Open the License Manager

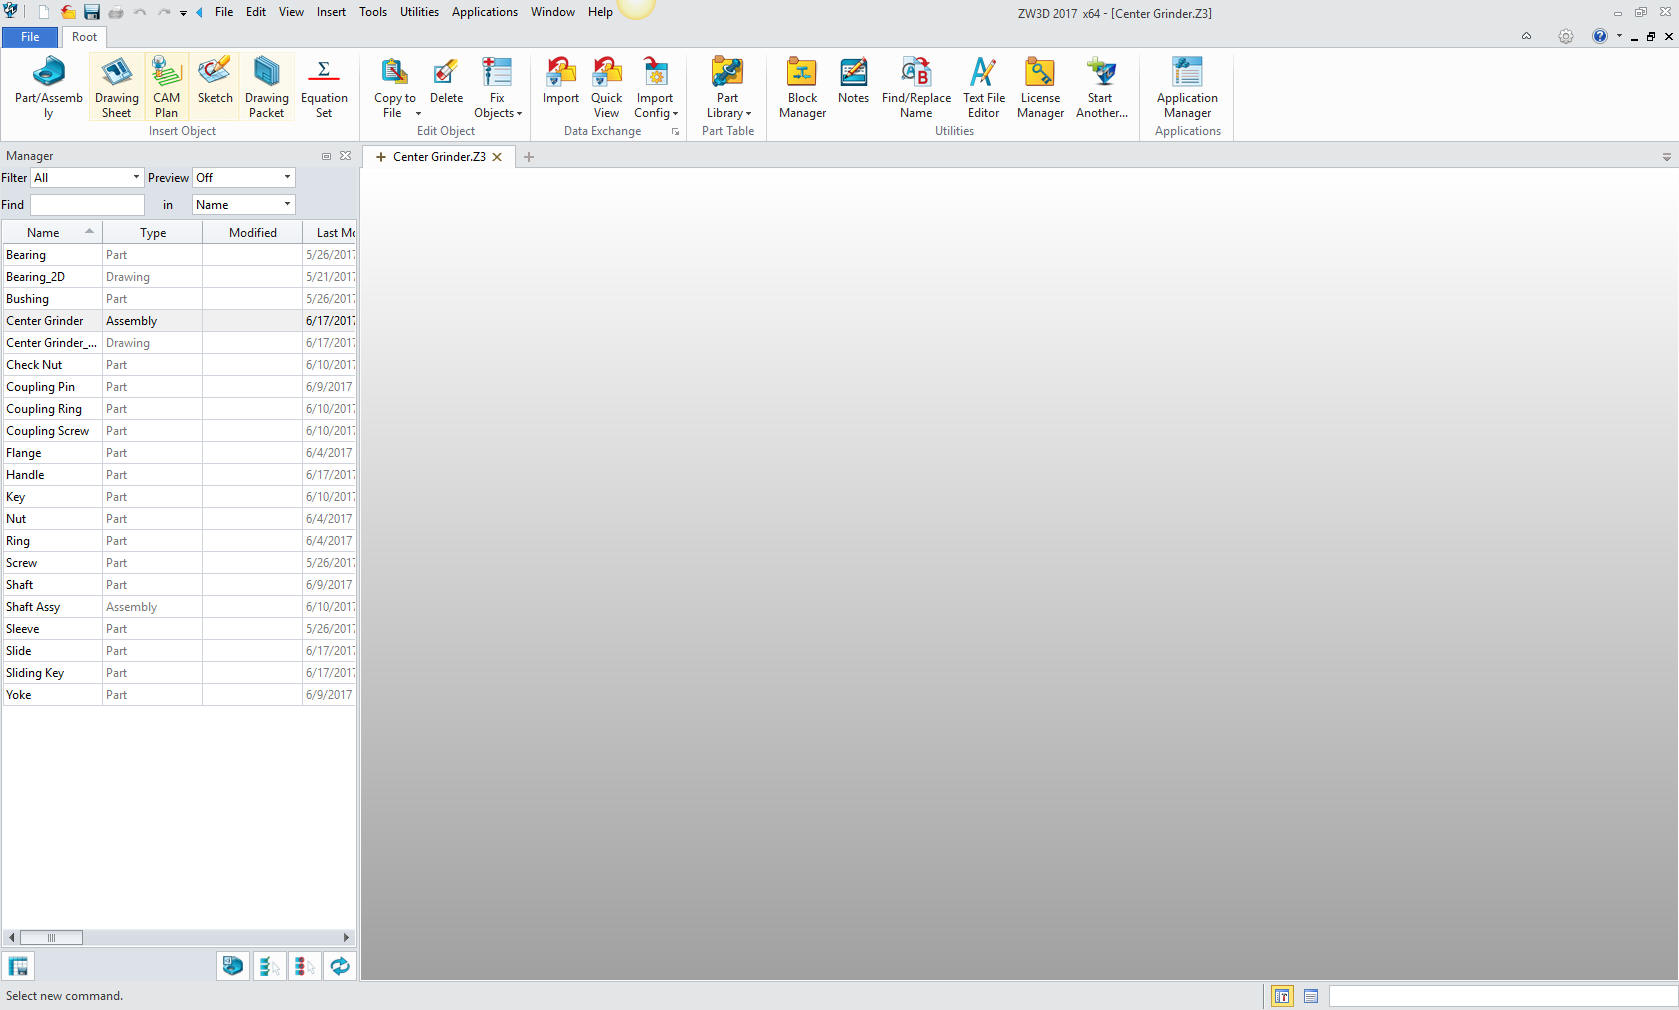(x=1040, y=88)
